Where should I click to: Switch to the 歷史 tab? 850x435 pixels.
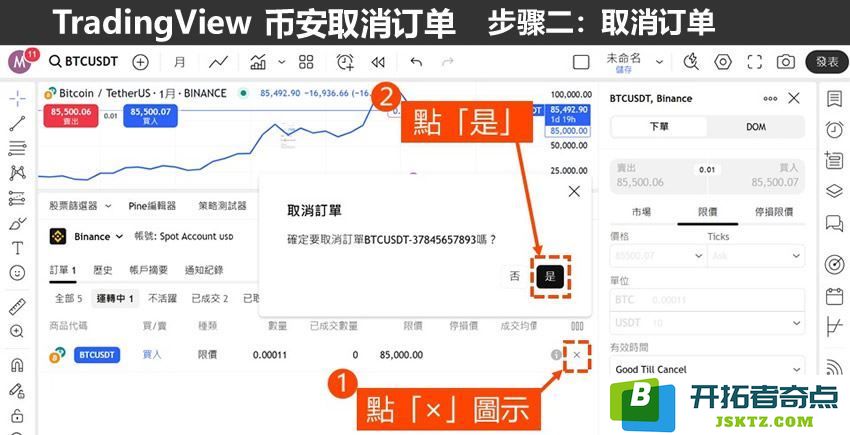point(102,270)
